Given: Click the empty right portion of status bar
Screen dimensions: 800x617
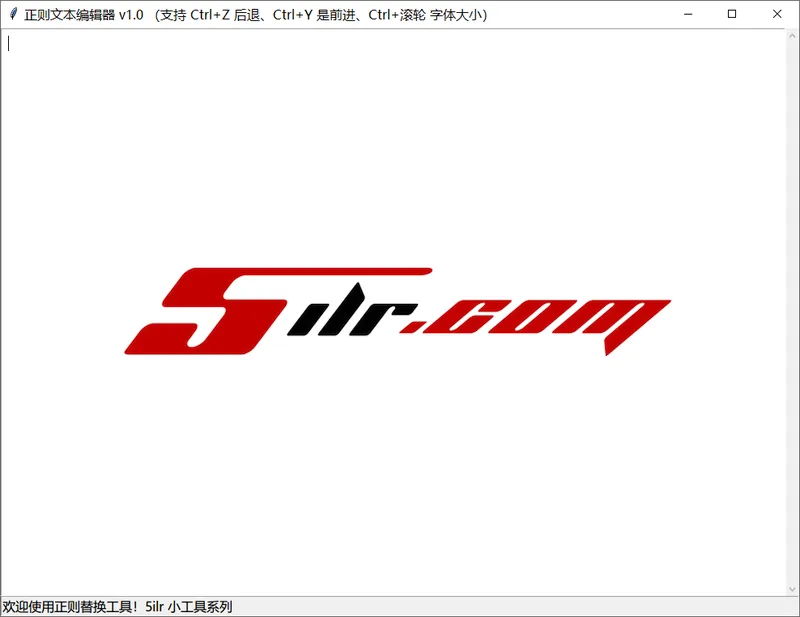Looking at the screenshot, I should tap(550, 606).
